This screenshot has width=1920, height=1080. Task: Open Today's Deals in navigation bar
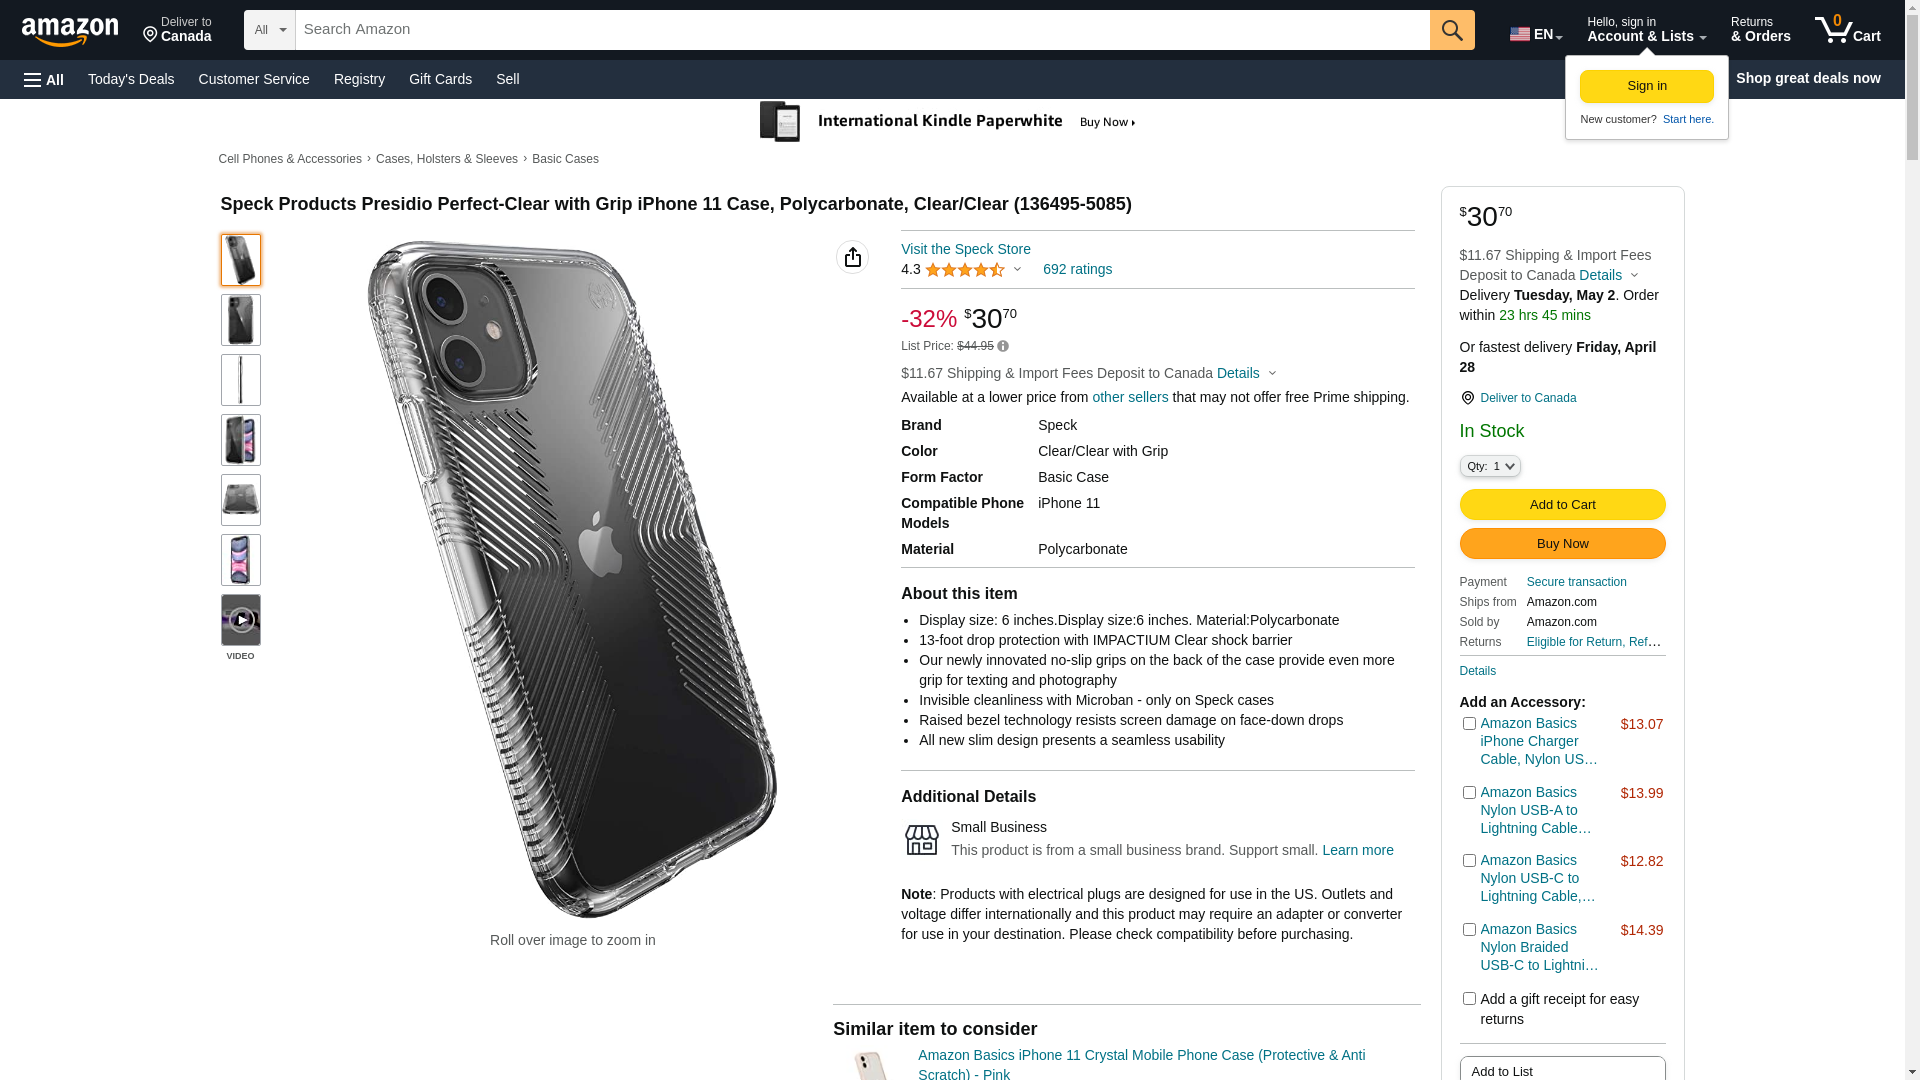point(131,79)
